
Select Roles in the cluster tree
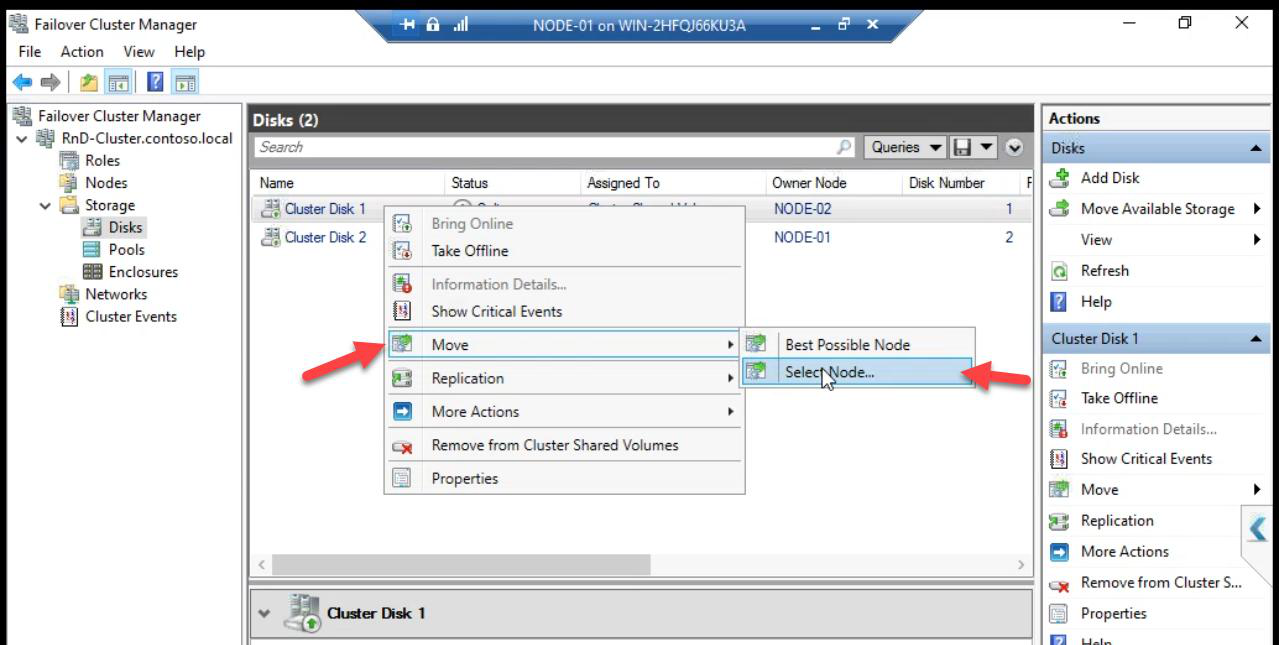tap(102, 160)
